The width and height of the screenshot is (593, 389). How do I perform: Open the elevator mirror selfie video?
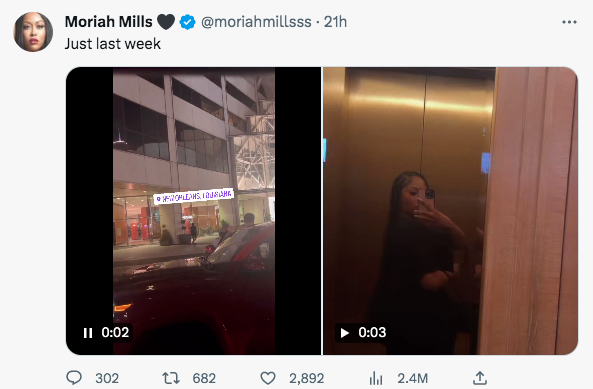coord(450,211)
